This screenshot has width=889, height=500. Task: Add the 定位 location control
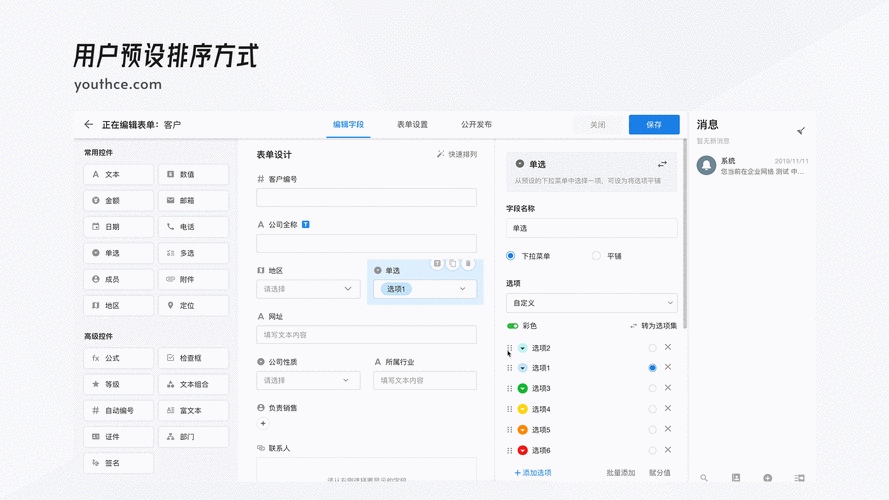pos(193,306)
